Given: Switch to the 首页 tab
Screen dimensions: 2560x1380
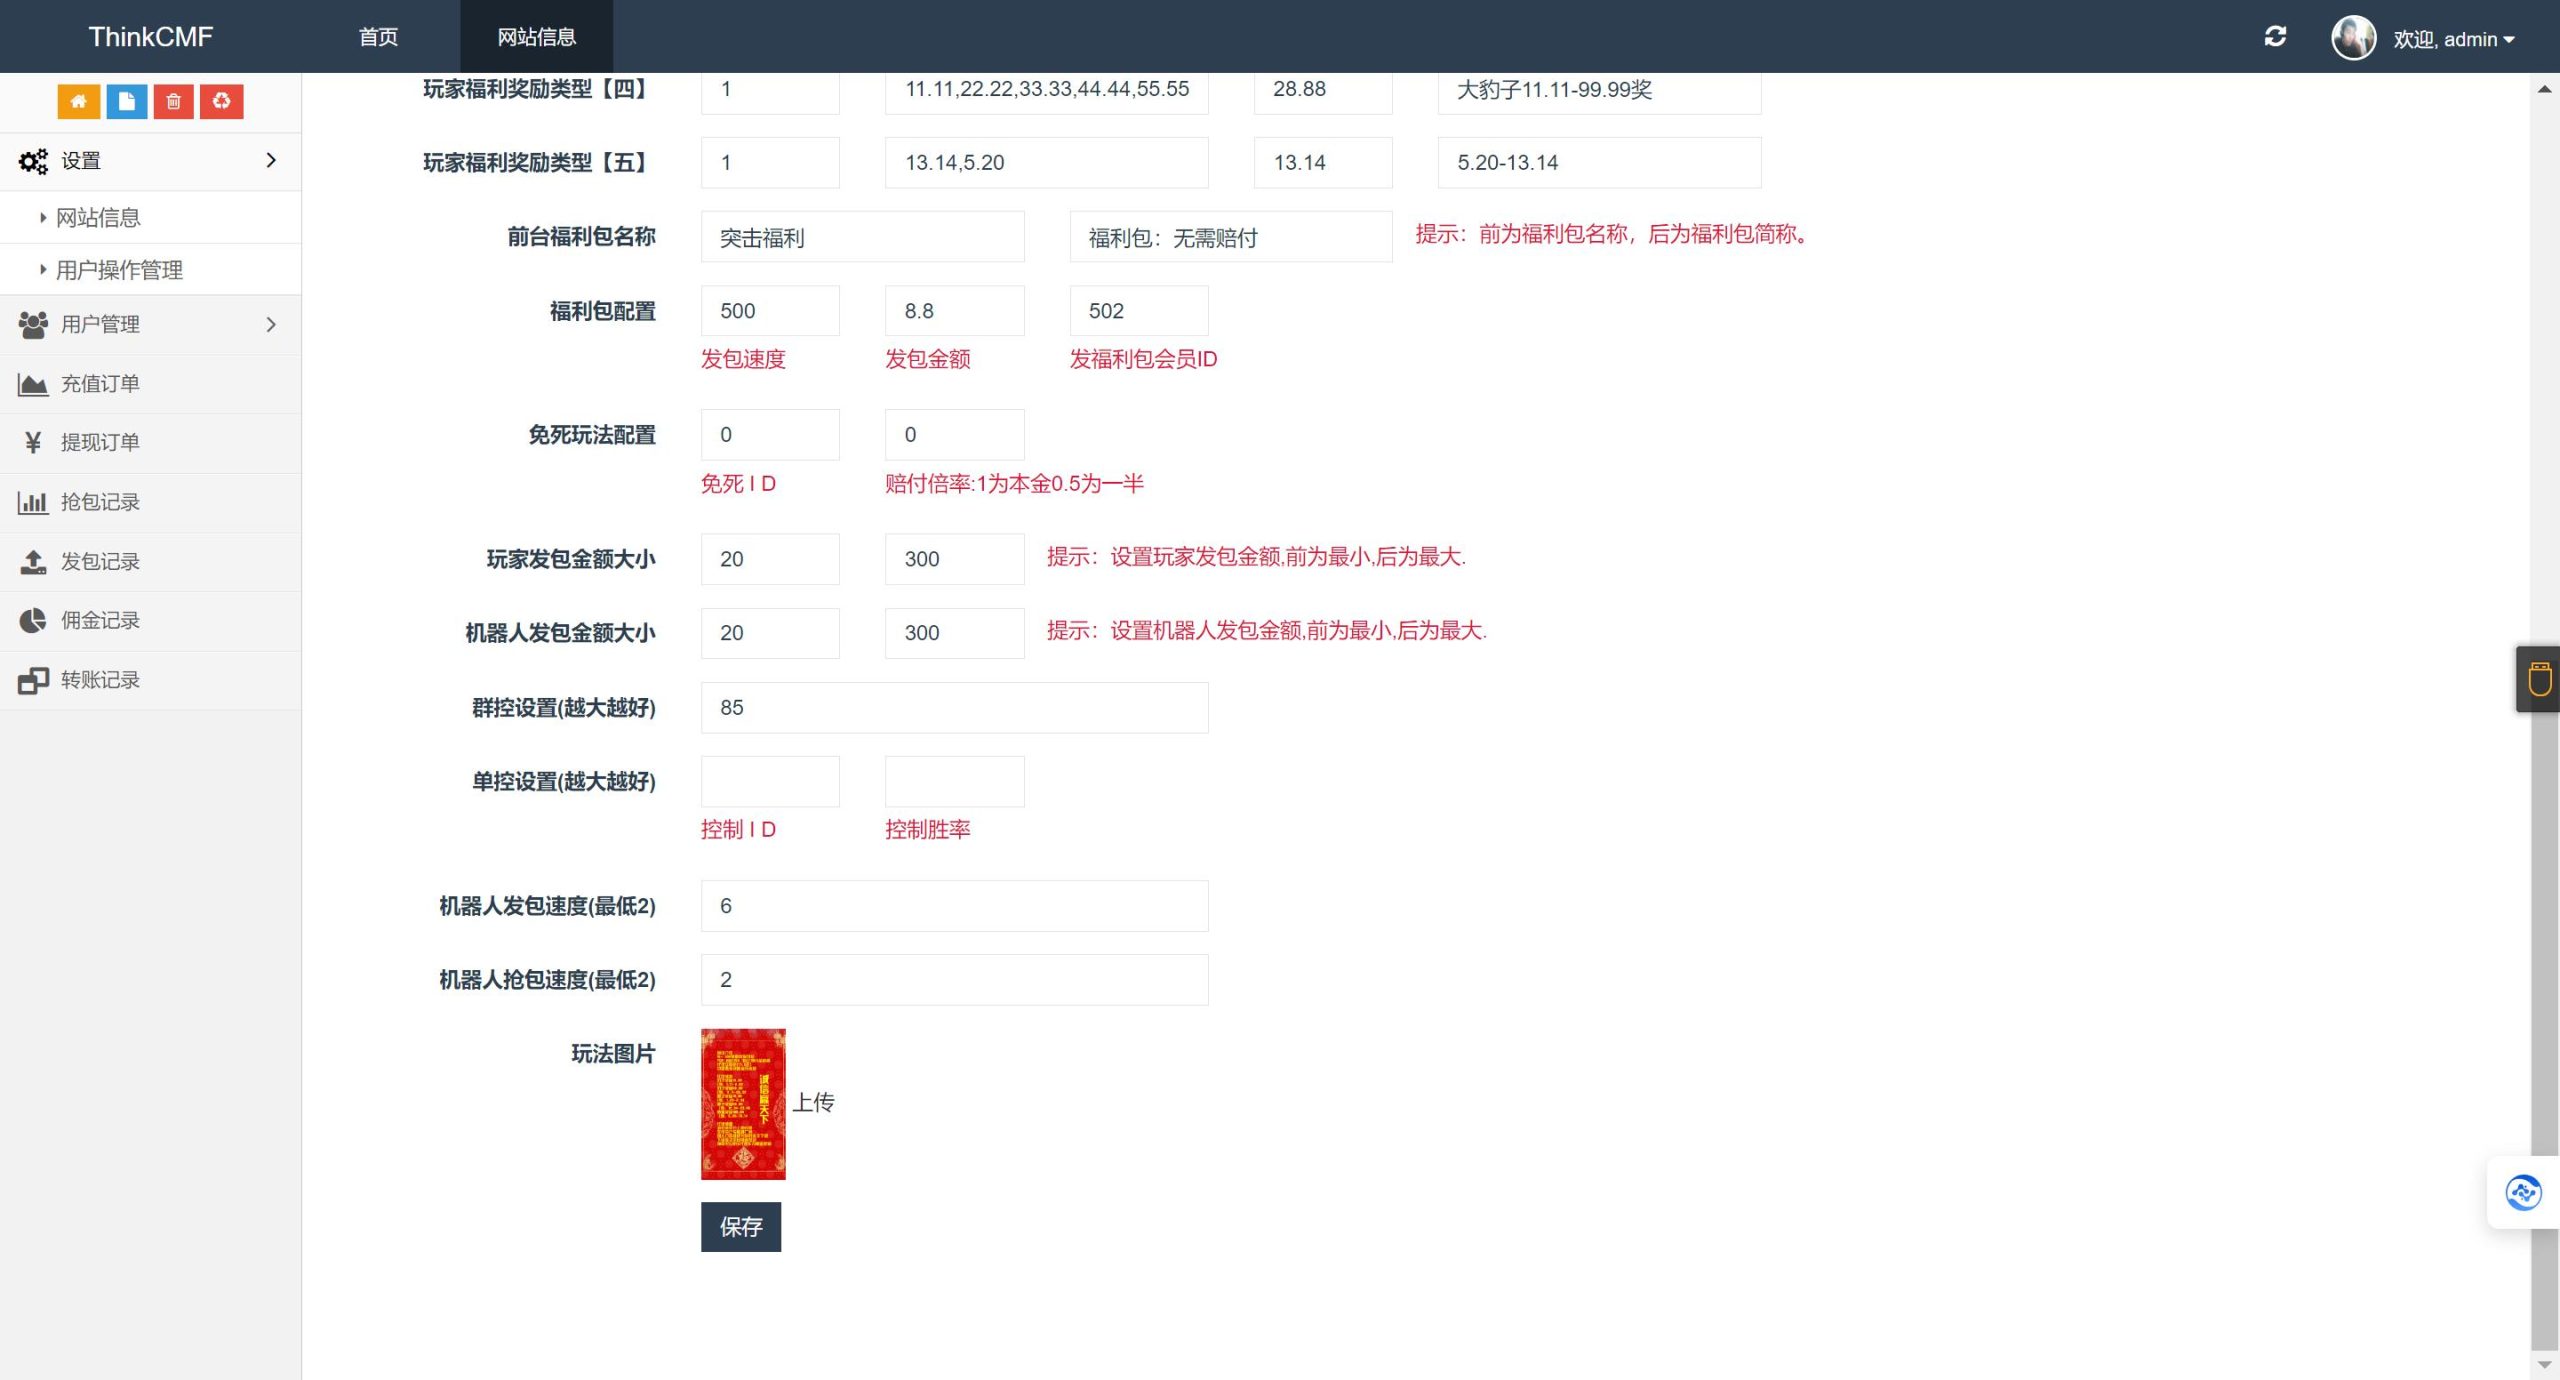Looking at the screenshot, I should 378,37.
